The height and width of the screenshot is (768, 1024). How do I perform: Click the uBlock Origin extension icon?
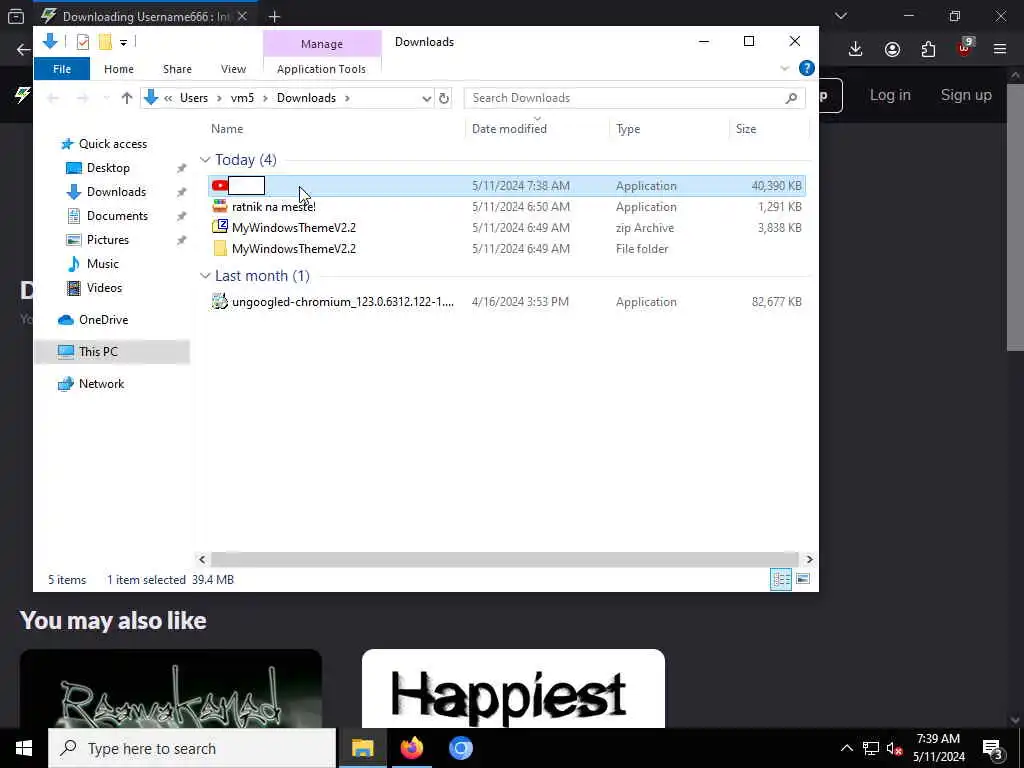tap(965, 48)
